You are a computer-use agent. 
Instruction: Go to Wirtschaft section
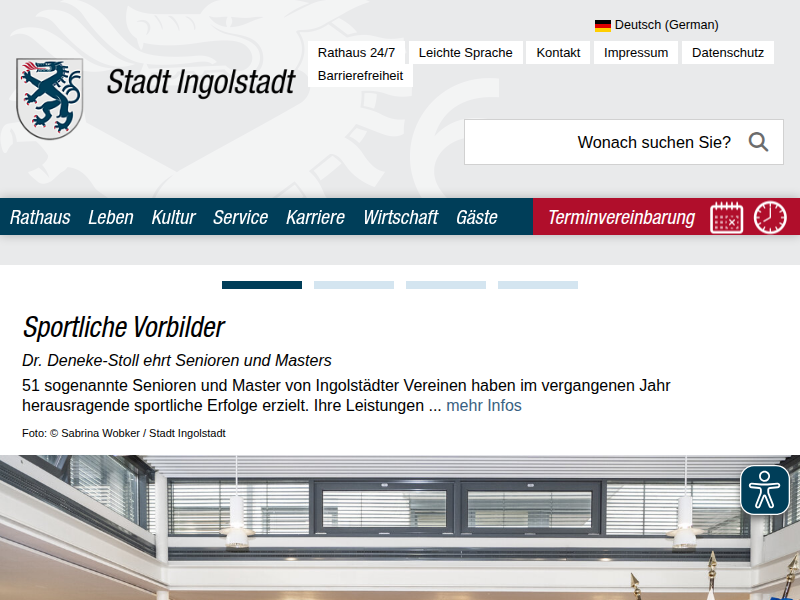point(400,217)
